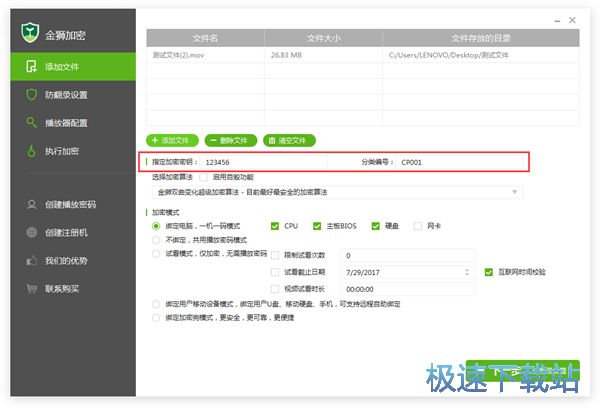Viewport: 600px width, 408px height.
Task: Click the 联系购买 shopping cart icon
Action: (32, 289)
